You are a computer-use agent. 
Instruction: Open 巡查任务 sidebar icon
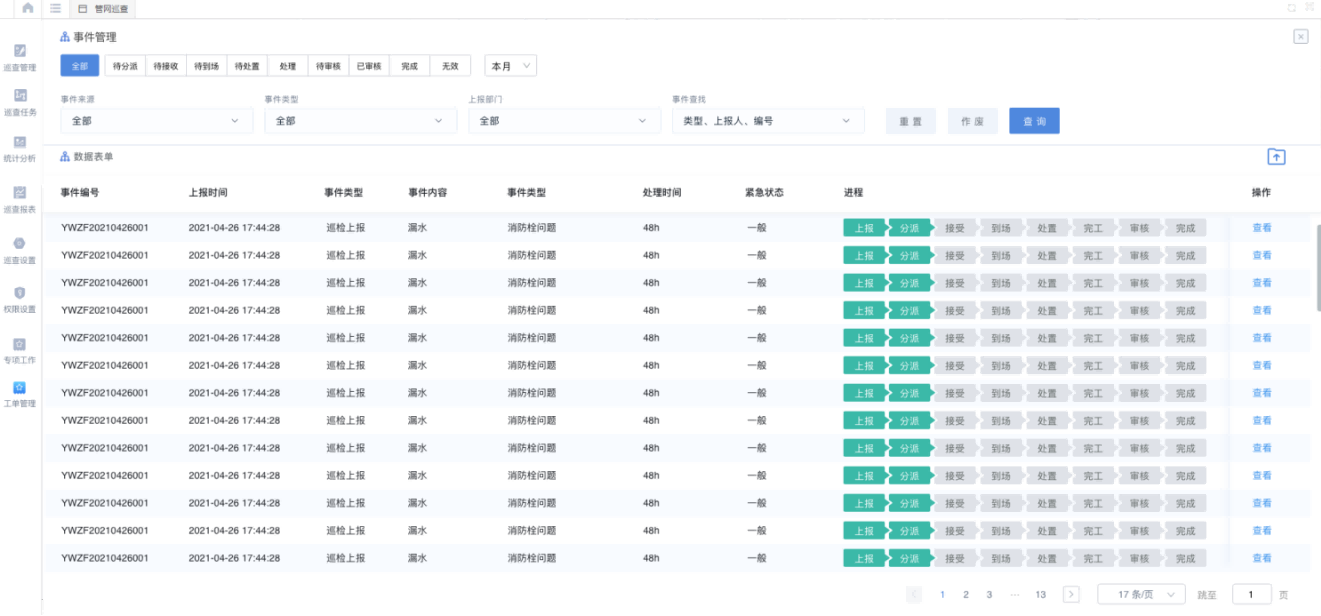click(20, 101)
